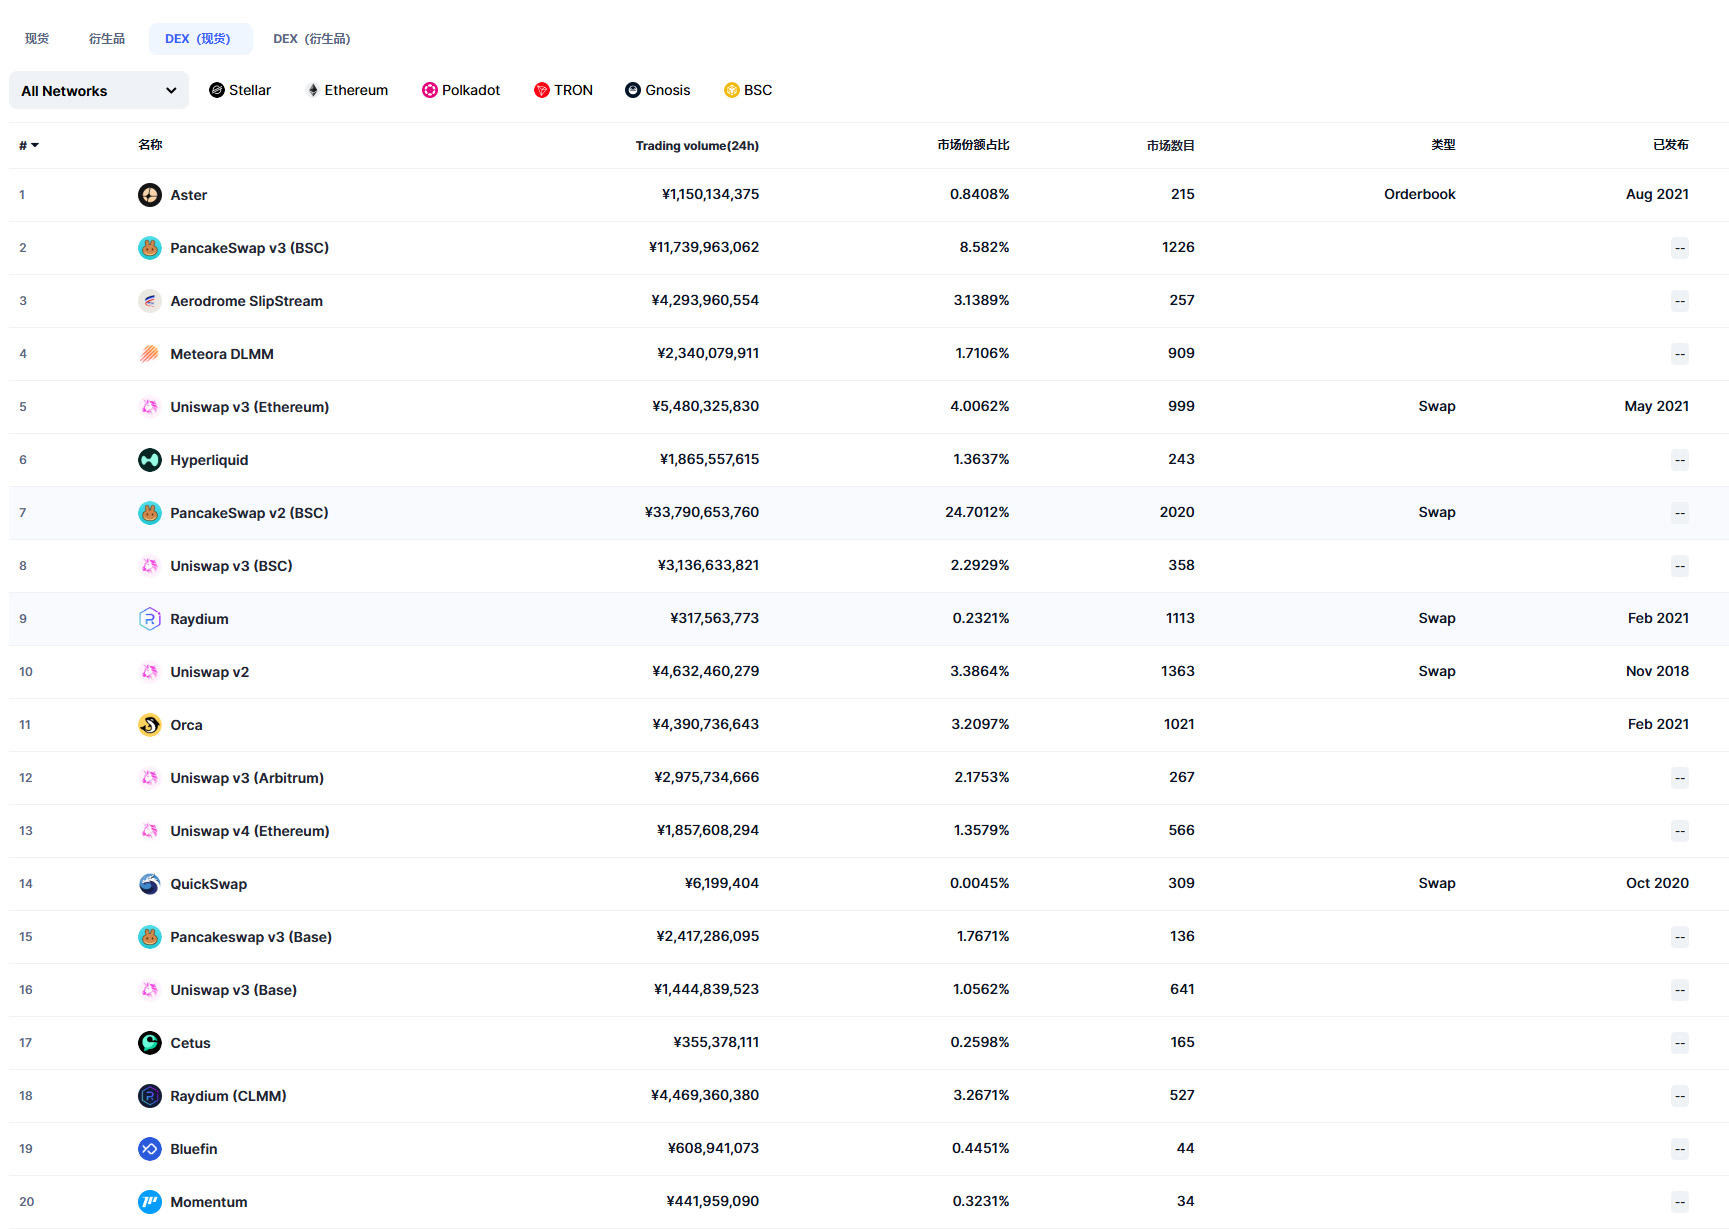The height and width of the screenshot is (1229, 1729).
Task: Sort by 类型 column header
Action: point(1443,145)
